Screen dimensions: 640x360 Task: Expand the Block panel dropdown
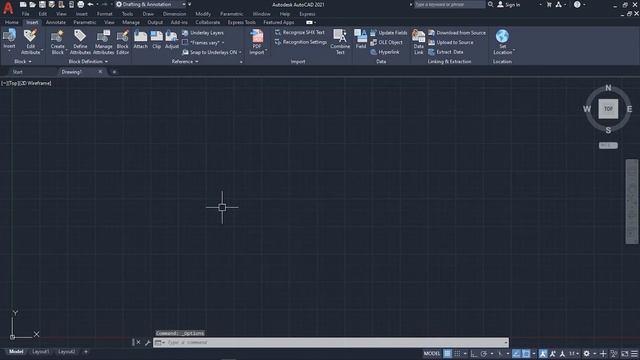tap(23, 62)
